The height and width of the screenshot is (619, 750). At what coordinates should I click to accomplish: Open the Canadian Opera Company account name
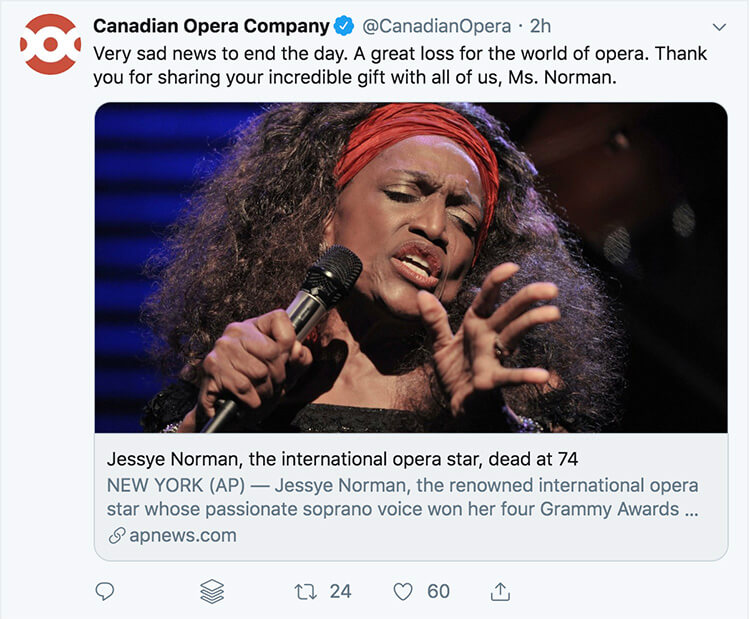[x=211, y=25]
